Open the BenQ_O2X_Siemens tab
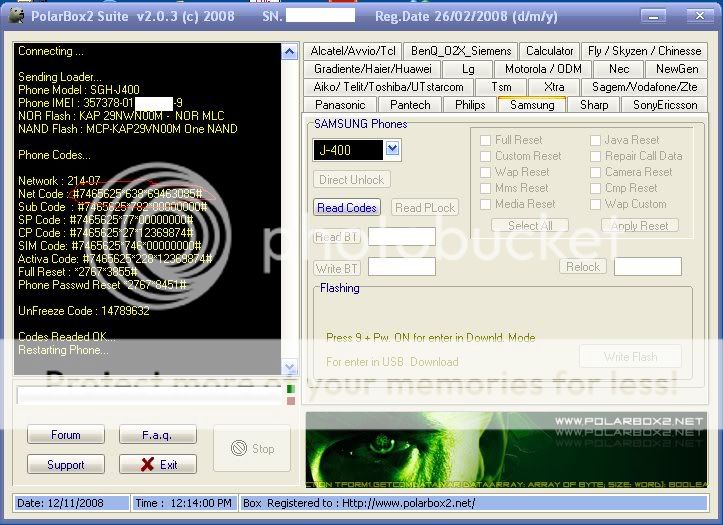 click(461, 51)
